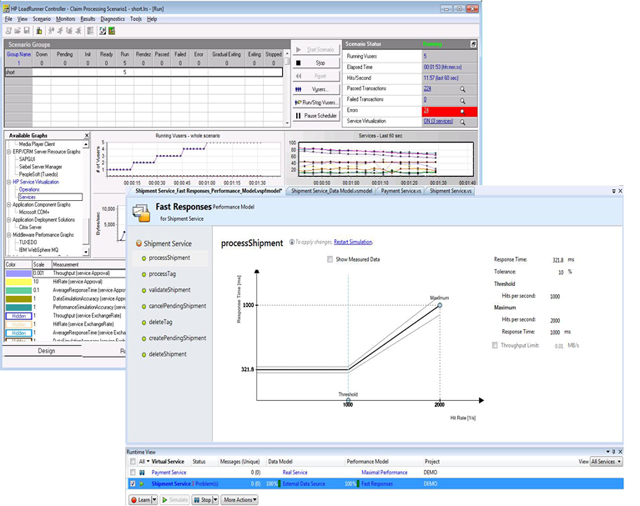Click the Shipment Service row simulate arrow icon

(142, 484)
